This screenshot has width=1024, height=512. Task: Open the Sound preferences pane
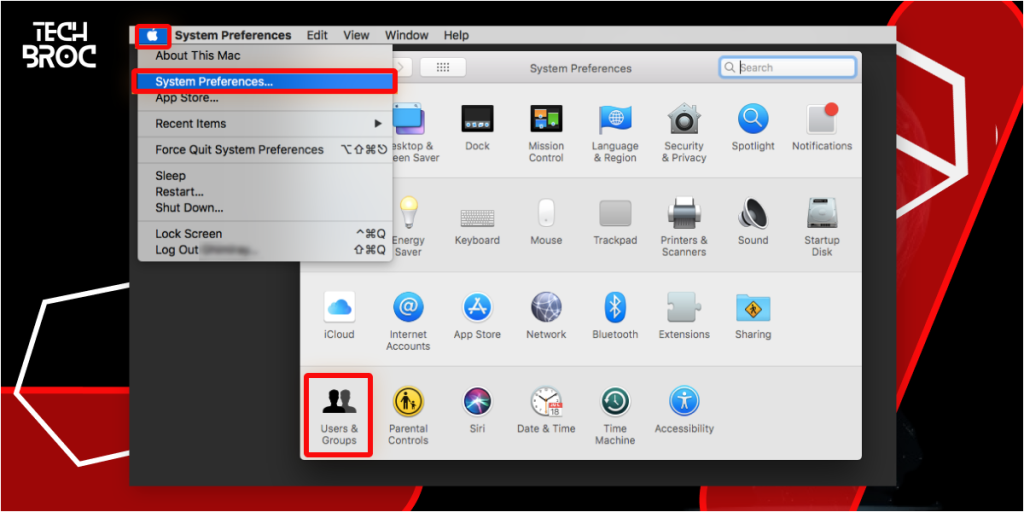pos(753,222)
